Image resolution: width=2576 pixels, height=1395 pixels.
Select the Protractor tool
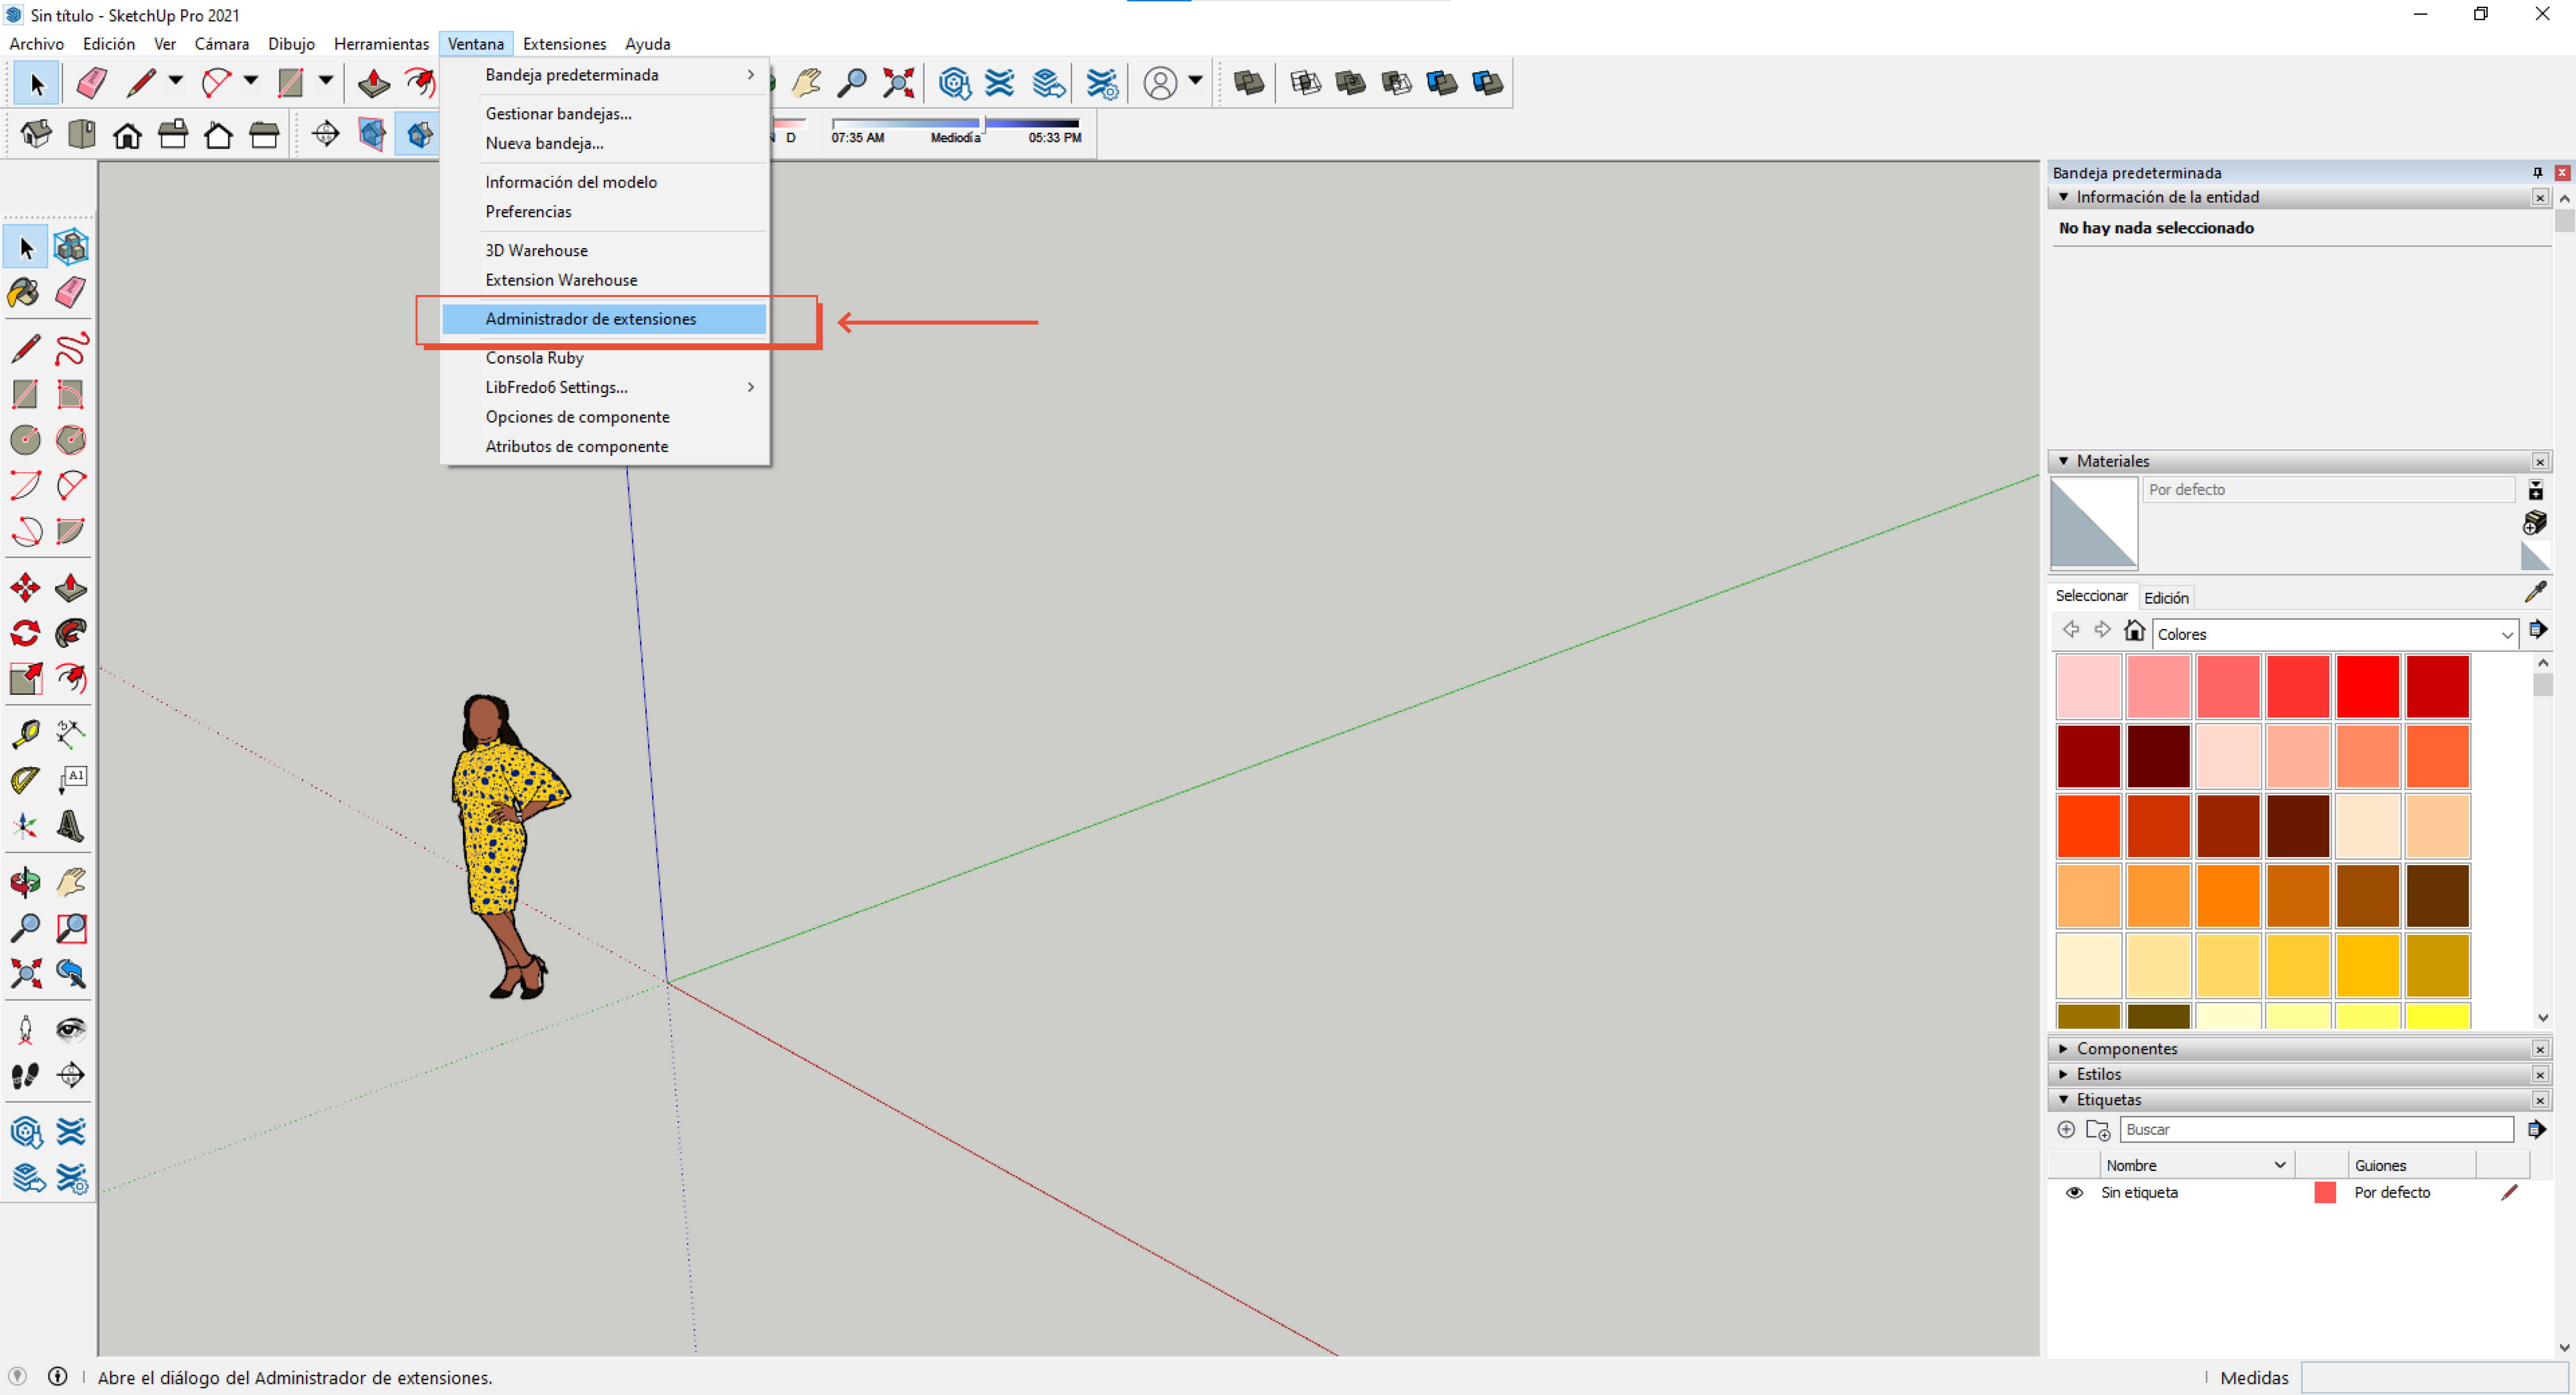coord(24,780)
